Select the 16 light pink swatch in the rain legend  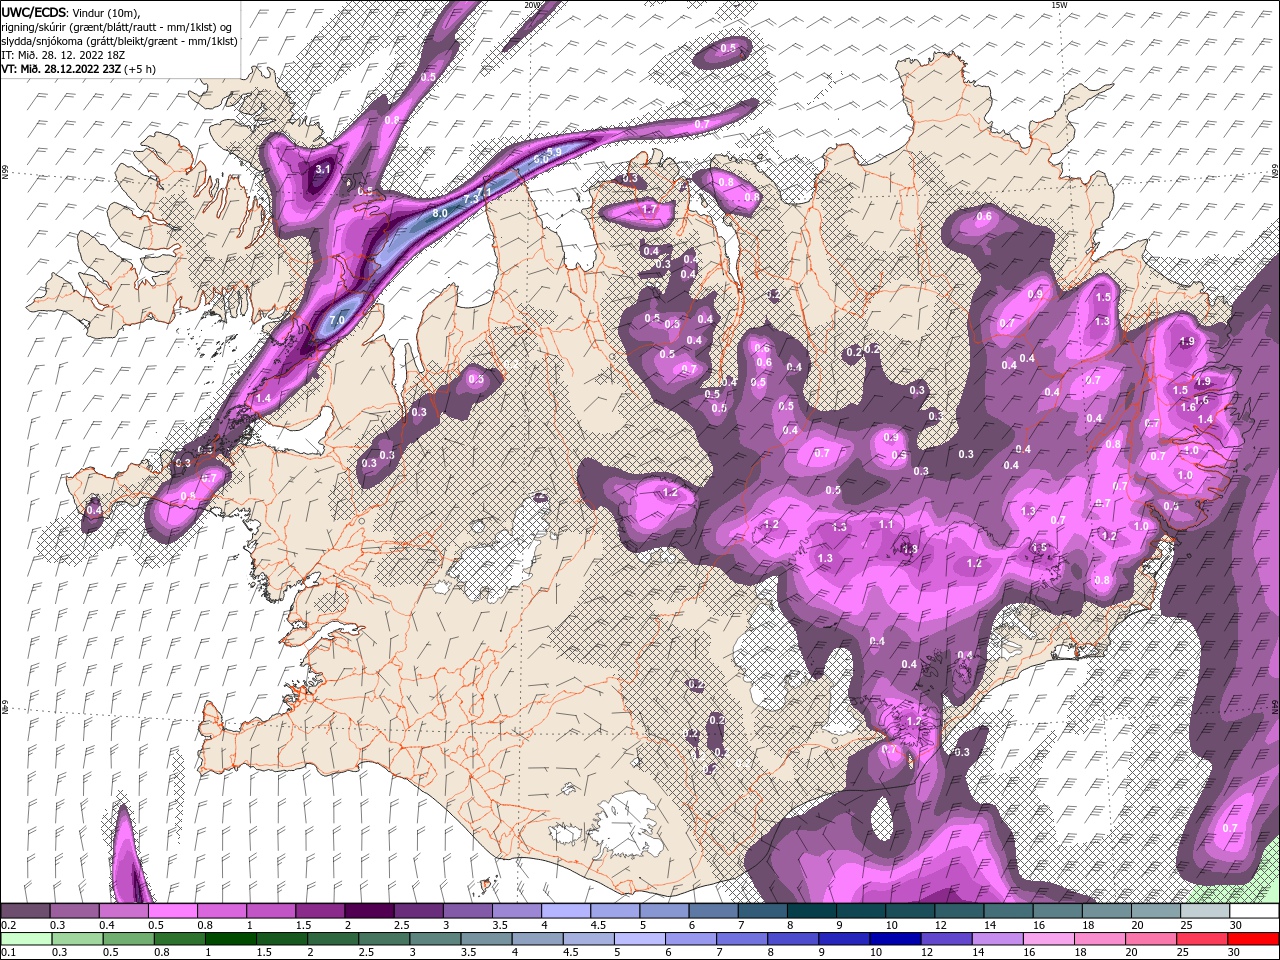[1049, 938]
